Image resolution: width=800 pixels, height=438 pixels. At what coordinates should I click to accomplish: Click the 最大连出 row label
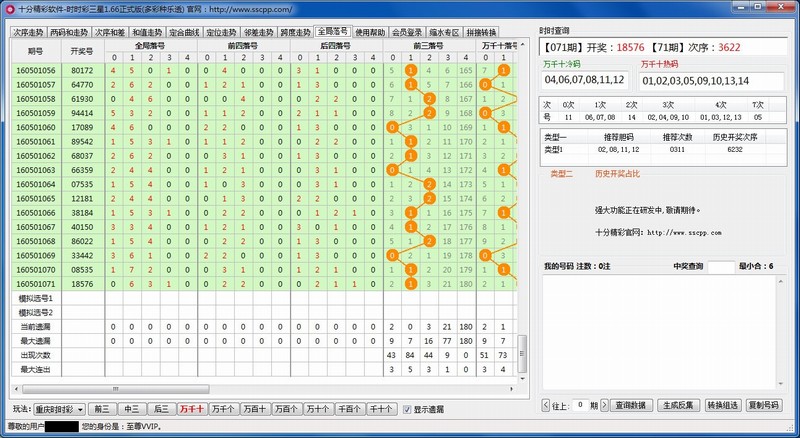(x=36, y=370)
